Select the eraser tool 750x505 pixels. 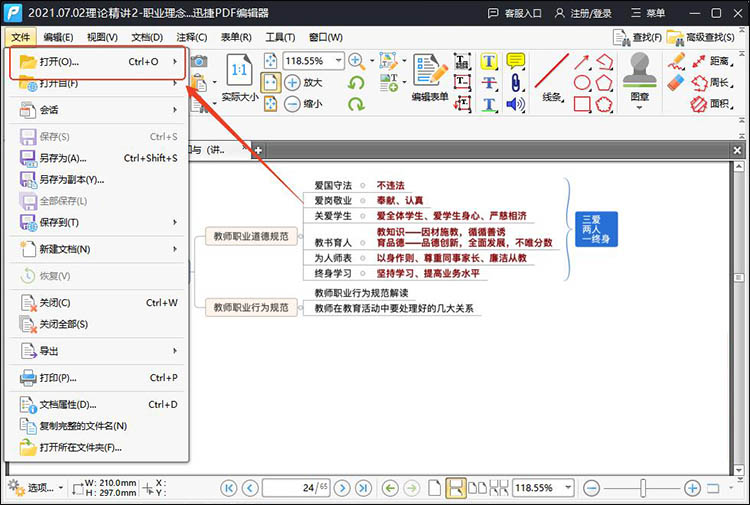[676, 83]
